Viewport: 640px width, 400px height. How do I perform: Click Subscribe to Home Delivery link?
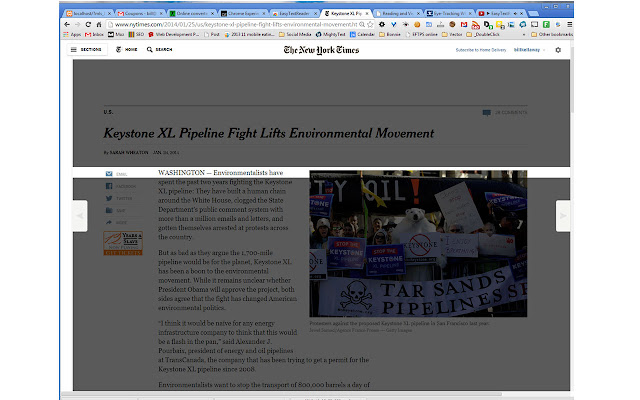[480, 50]
